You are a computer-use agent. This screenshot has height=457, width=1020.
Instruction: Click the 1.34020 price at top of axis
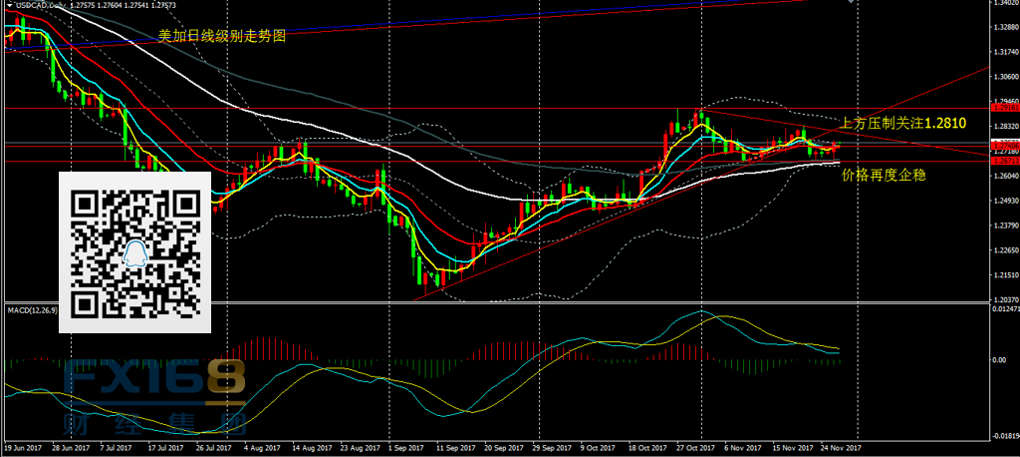pyautogui.click(x=1003, y=4)
